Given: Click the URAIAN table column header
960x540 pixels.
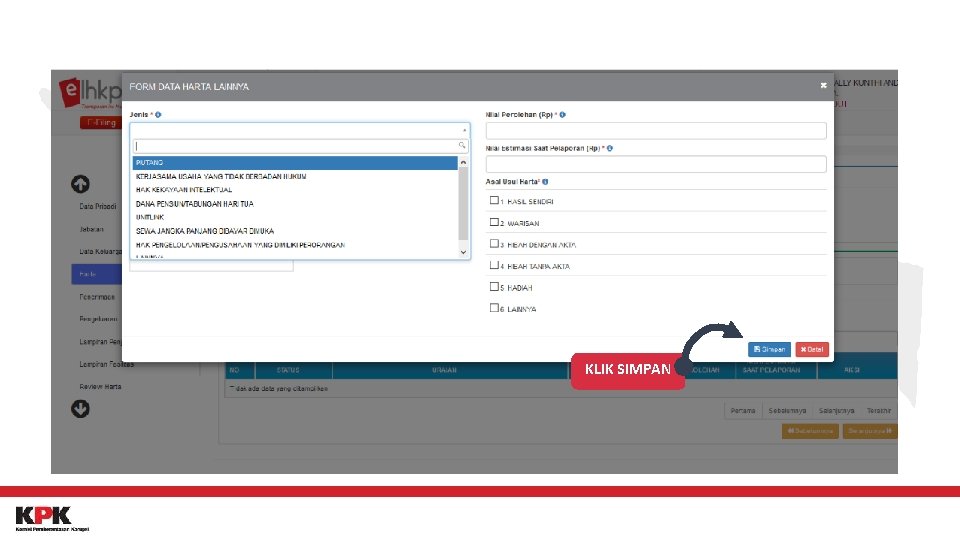Looking at the screenshot, I should click(x=444, y=370).
